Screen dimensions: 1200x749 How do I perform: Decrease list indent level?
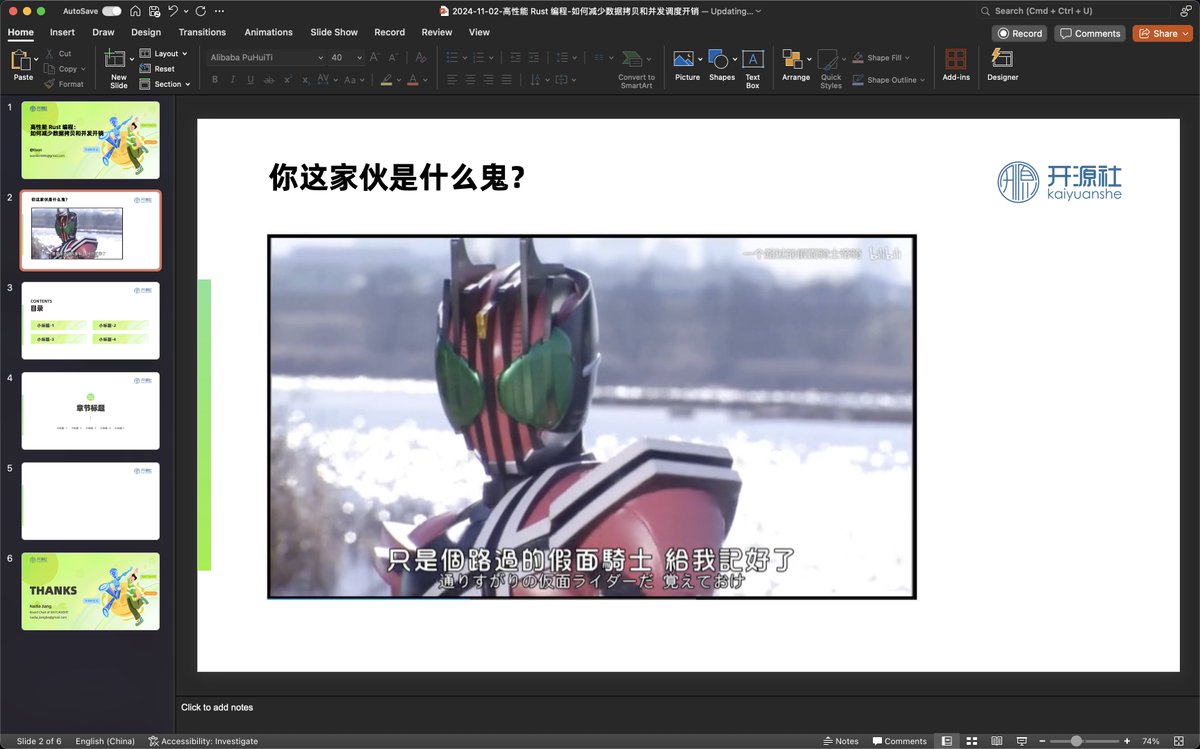516,58
